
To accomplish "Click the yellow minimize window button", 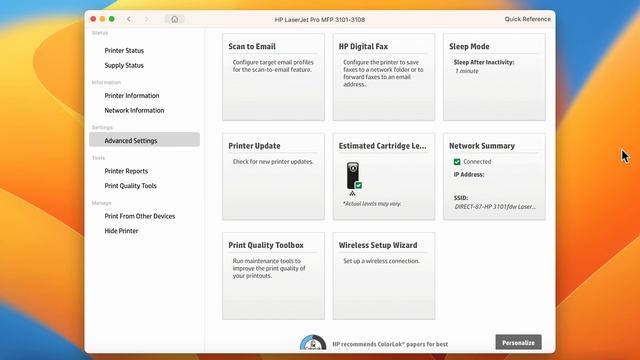I will pyautogui.click(x=102, y=19).
